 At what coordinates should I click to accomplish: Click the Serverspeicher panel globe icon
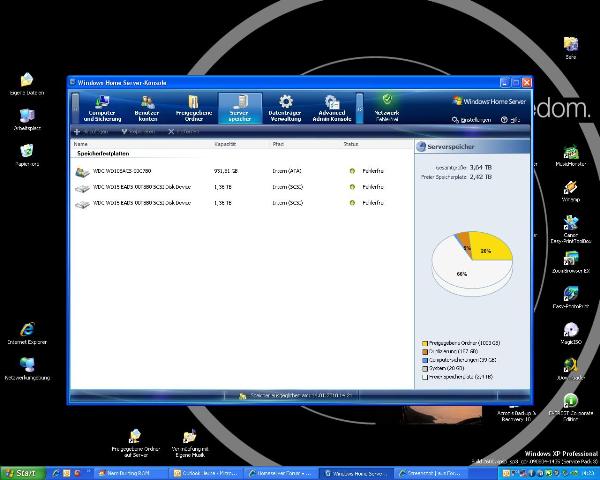click(421, 147)
